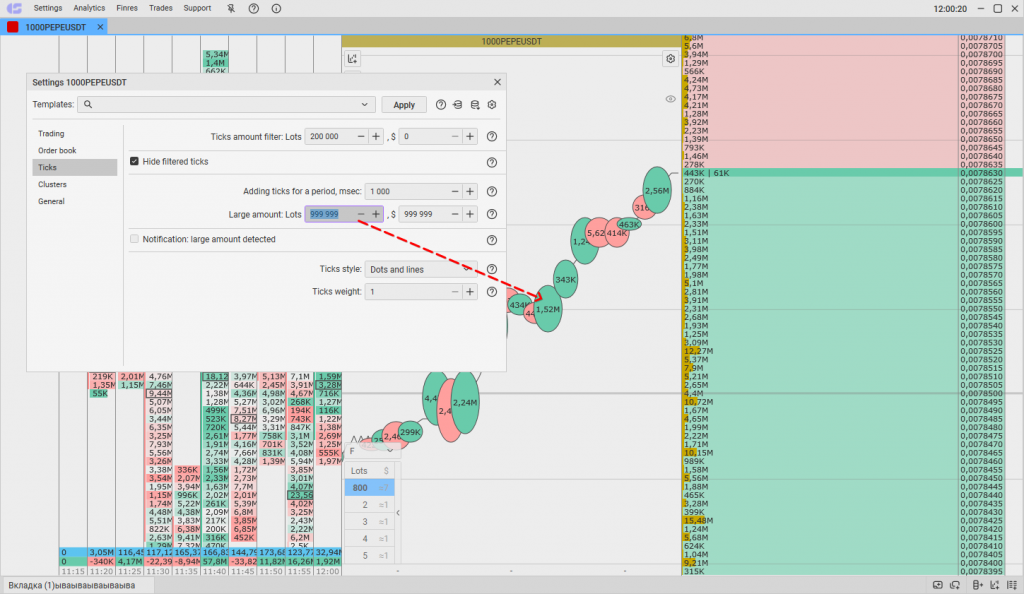
Task: Toggle the eye icon in the ticks panel
Action: [x=671, y=99]
